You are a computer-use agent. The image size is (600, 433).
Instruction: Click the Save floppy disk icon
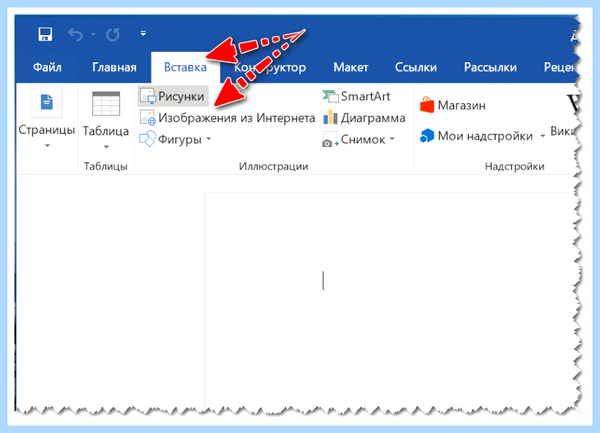pyautogui.click(x=45, y=34)
